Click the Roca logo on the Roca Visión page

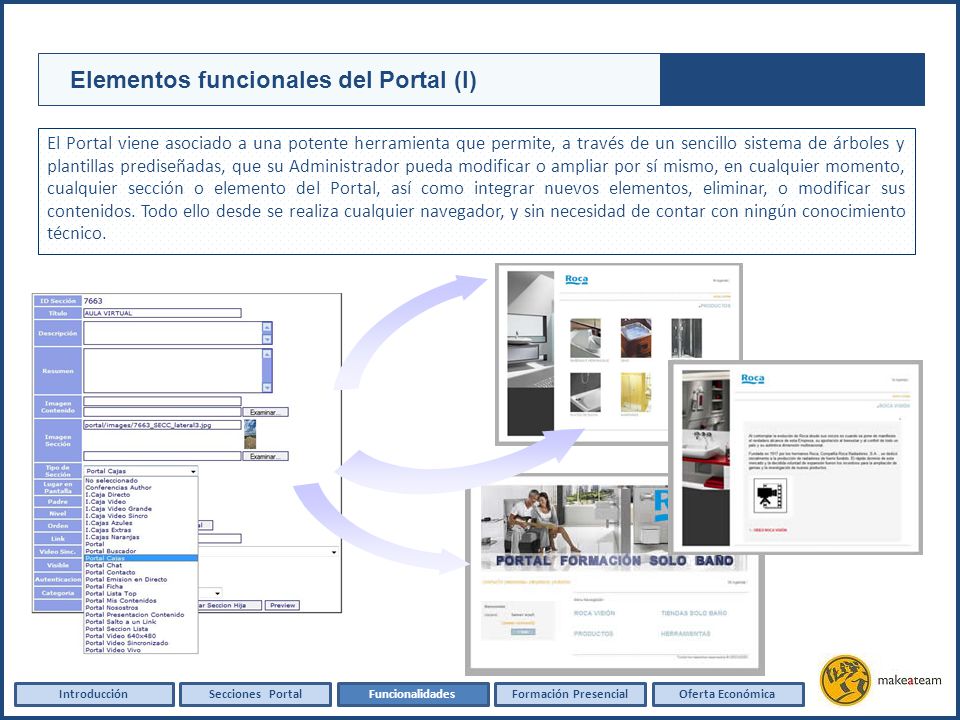coord(752,378)
